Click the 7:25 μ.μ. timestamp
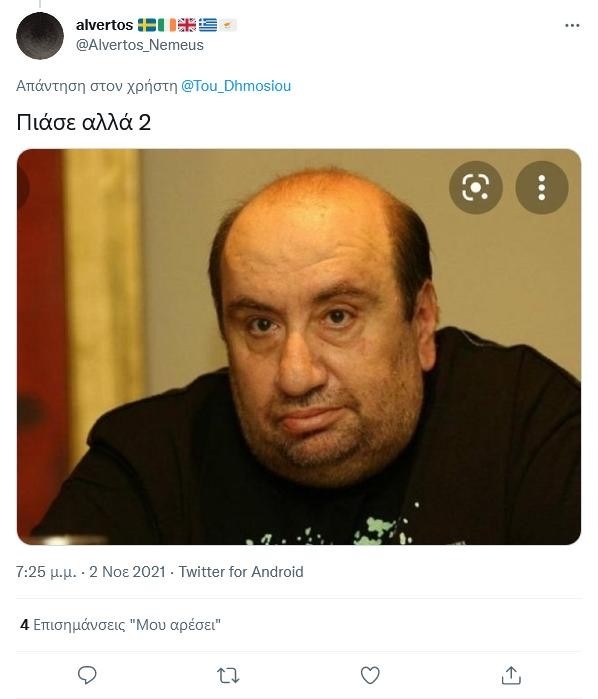598x699 pixels. click(x=46, y=572)
